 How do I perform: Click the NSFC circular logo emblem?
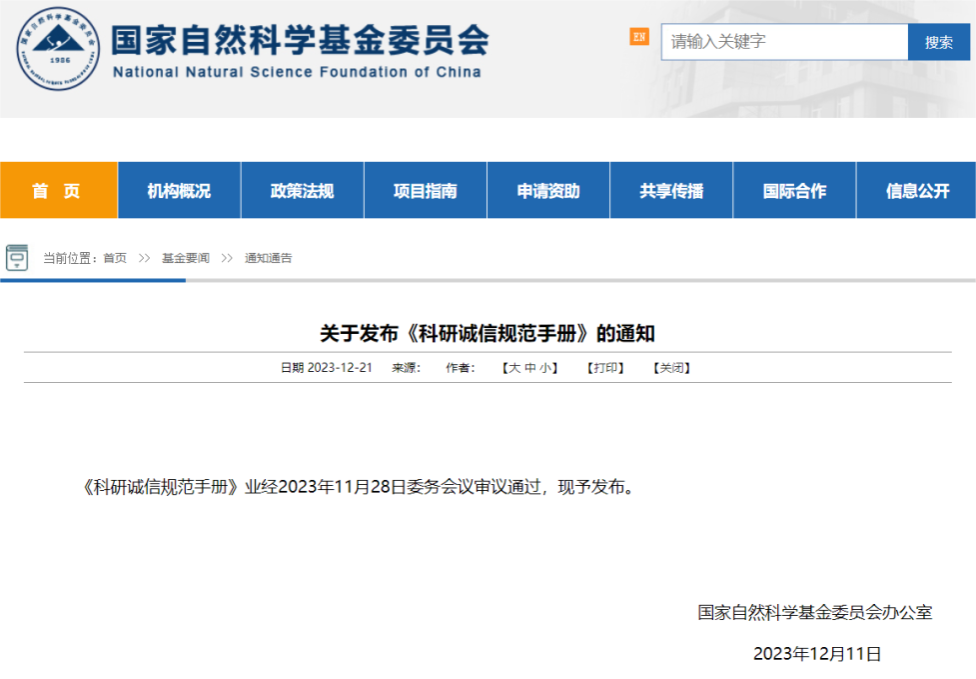click(x=58, y=49)
